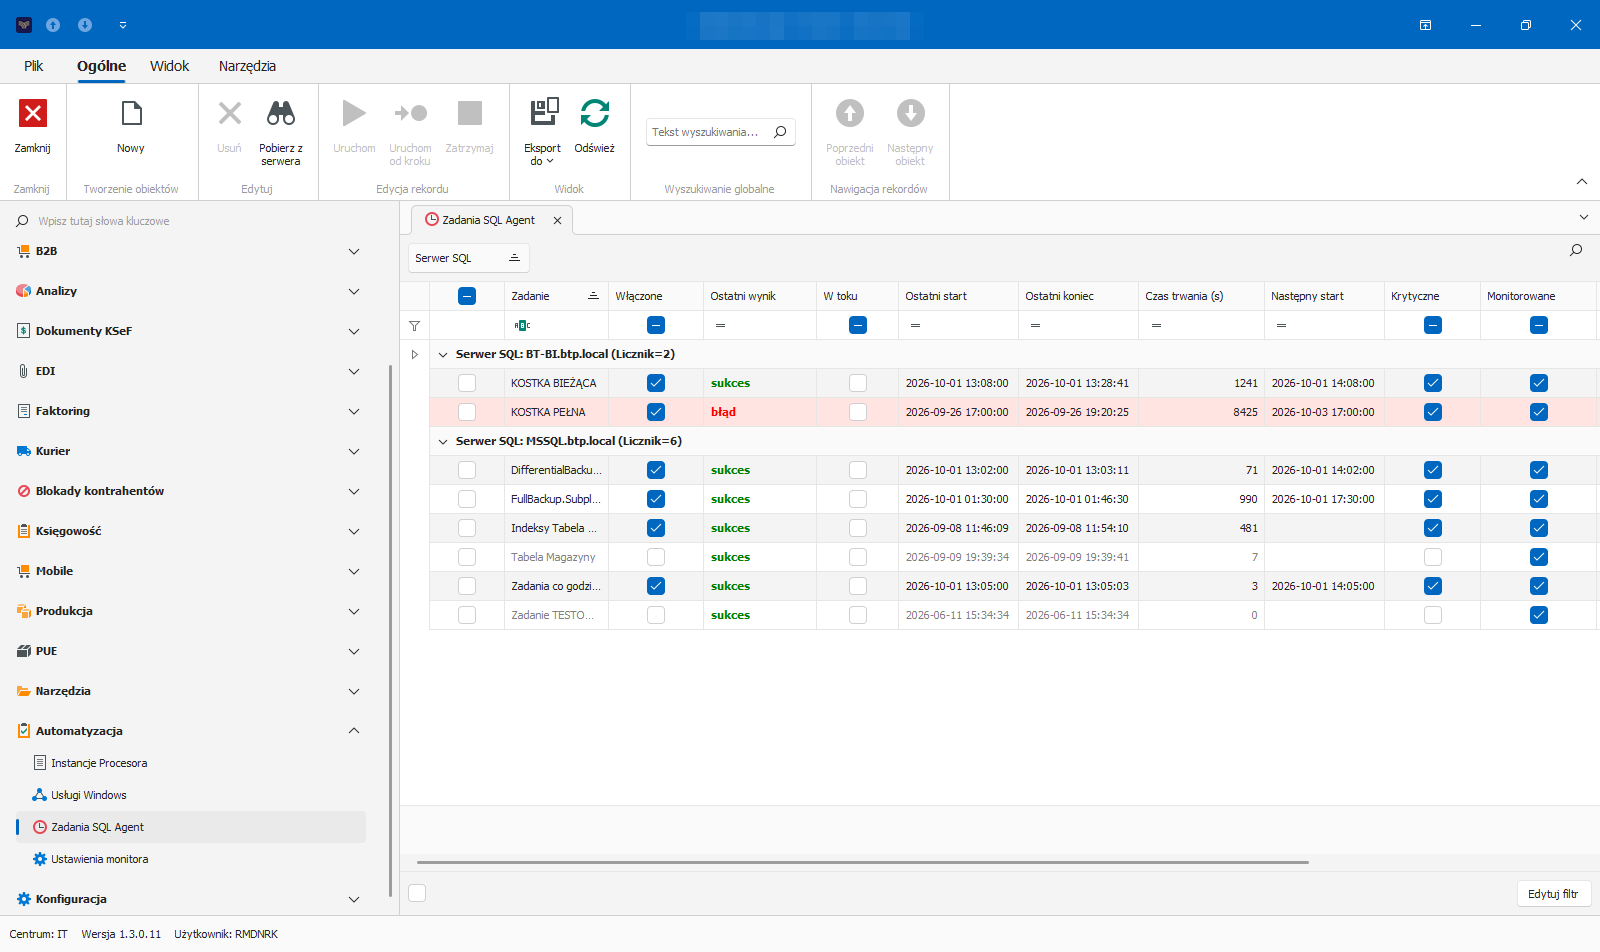Click the filter funnel icon in grid
This screenshot has height=952, width=1600.
tap(414, 326)
